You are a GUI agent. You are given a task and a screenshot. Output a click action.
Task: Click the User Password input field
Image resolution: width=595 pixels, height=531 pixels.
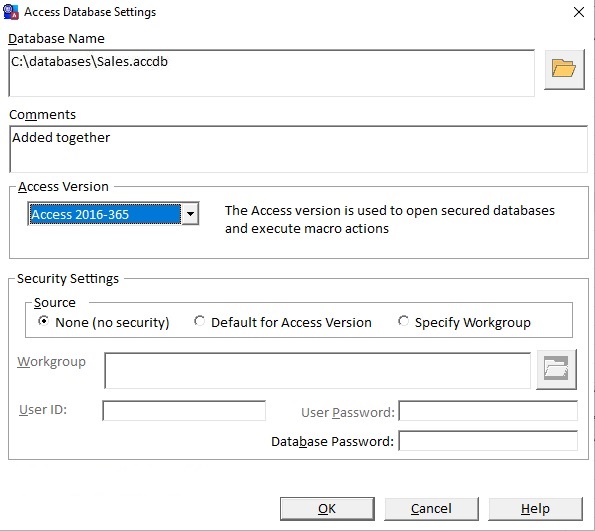coord(488,410)
